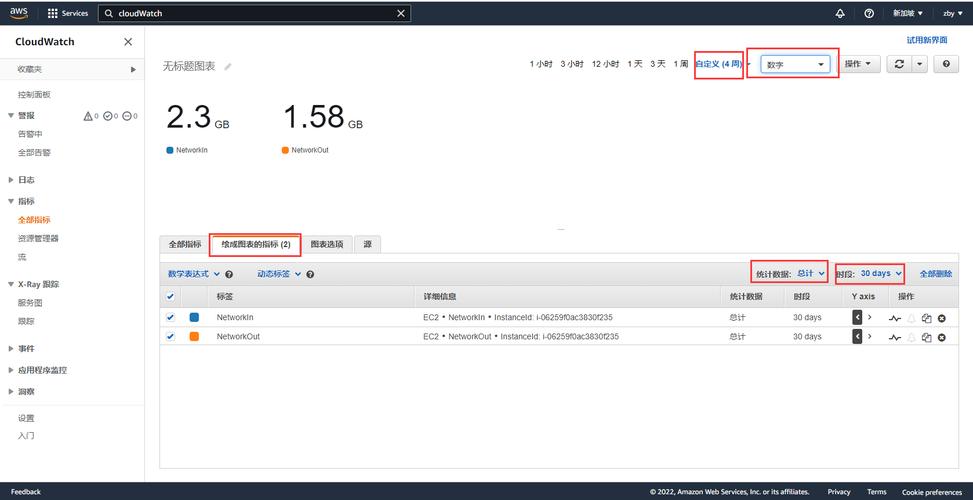Uncheck the NetworkIn metric checkbox
The height and width of the screenshot is (500, 973).
[170, 317]
